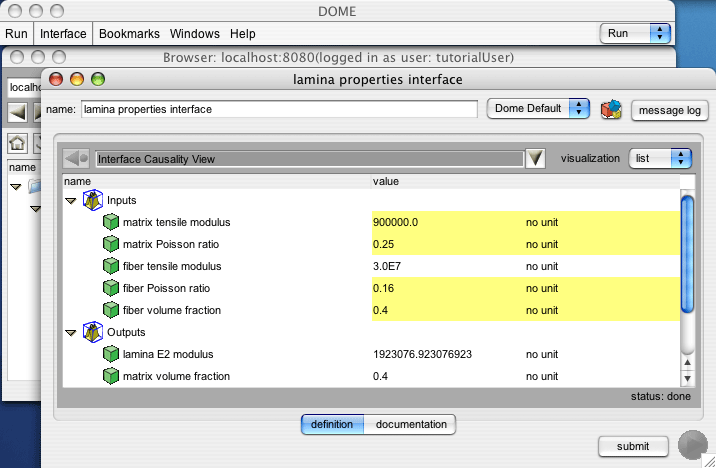Screen dimensions: 716x468
Task: Open the Help menu
Action: tap(242, 34)
